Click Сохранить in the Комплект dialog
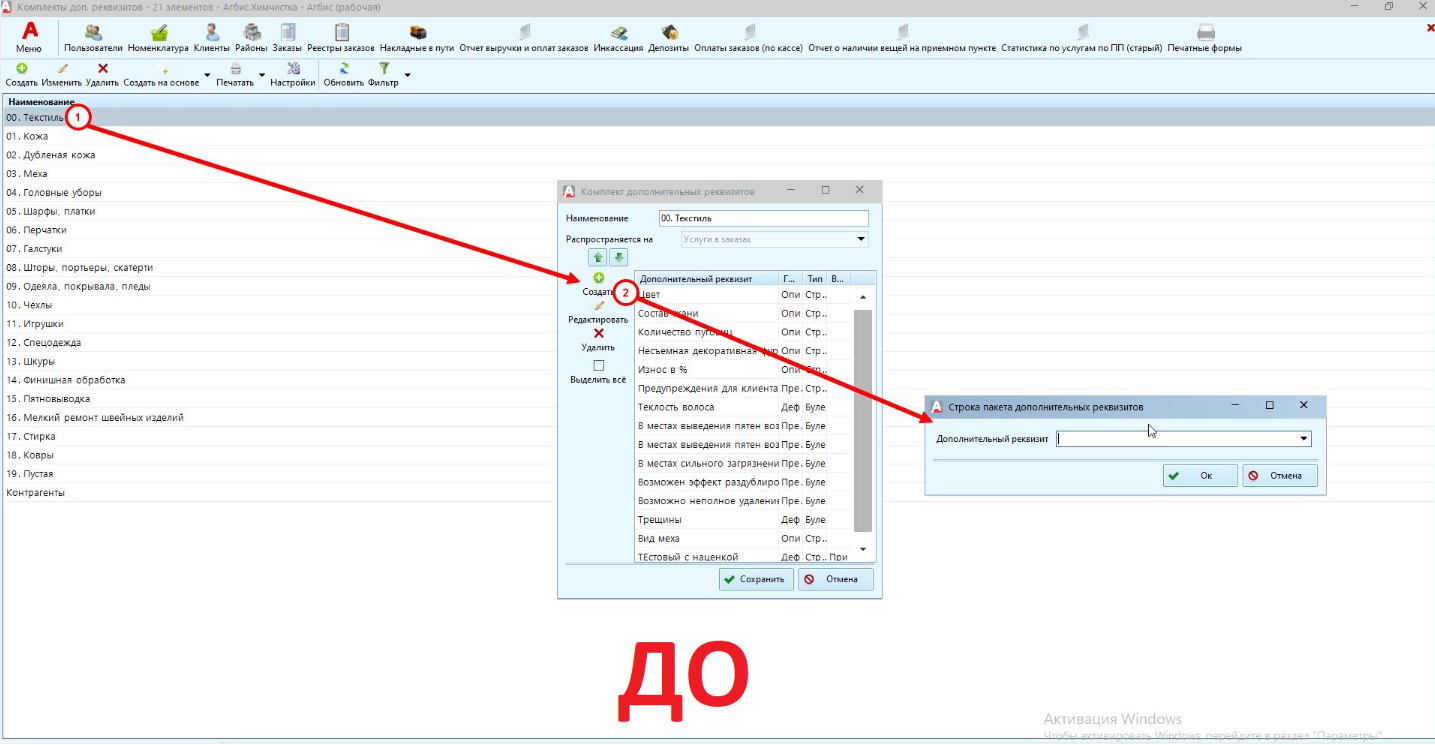1435x745 pixels. (756, 579)
